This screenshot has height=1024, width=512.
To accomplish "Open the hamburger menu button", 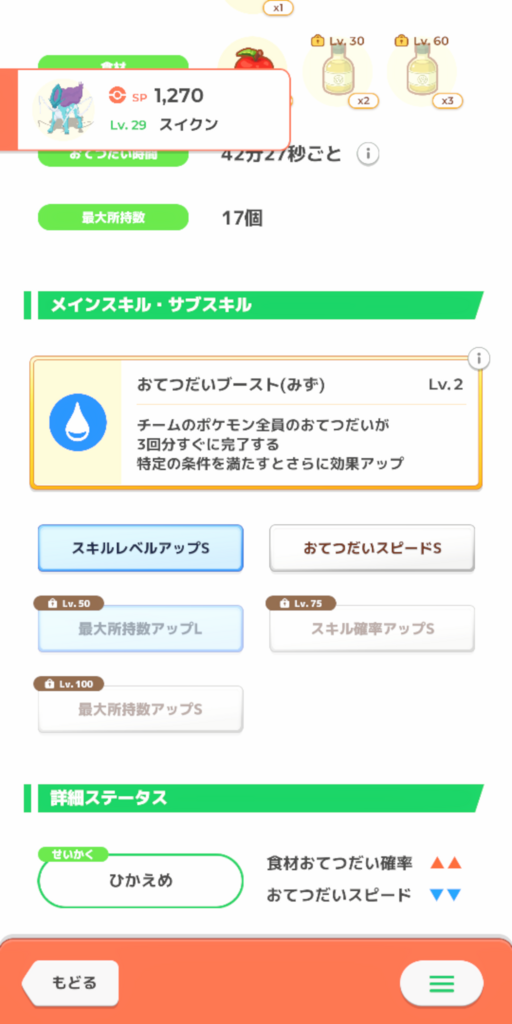I will click(x=441, y=982).
